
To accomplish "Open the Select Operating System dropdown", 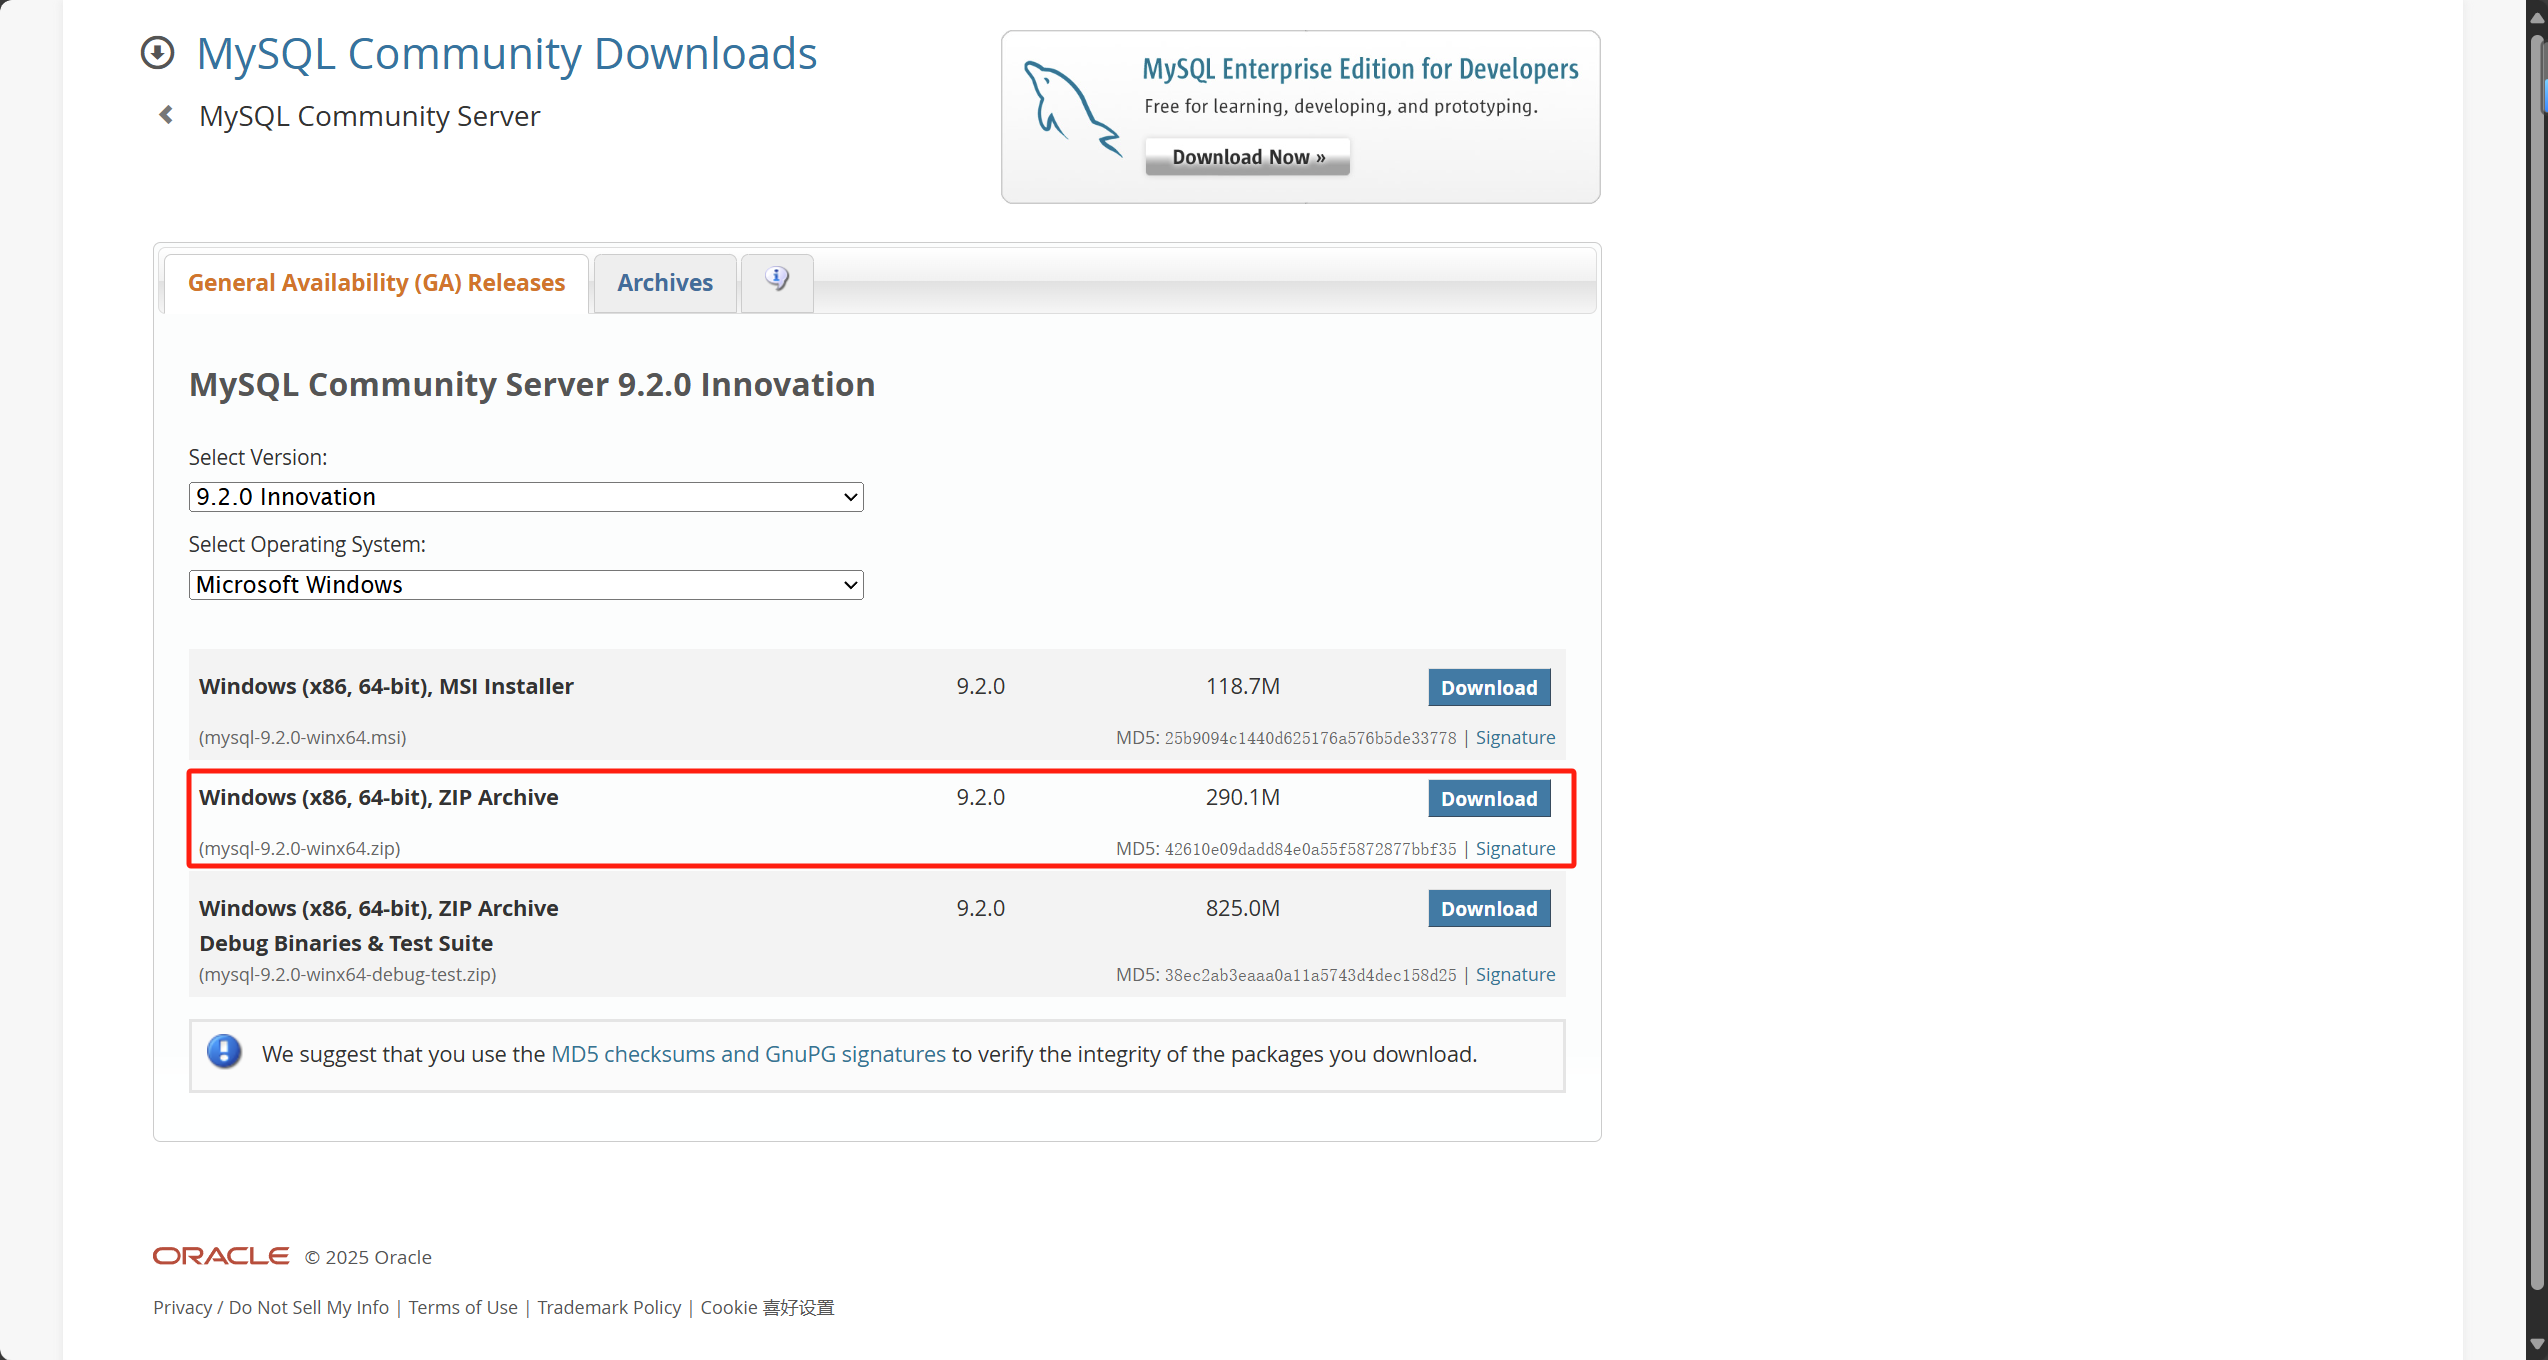I will (x=525, y=584).
